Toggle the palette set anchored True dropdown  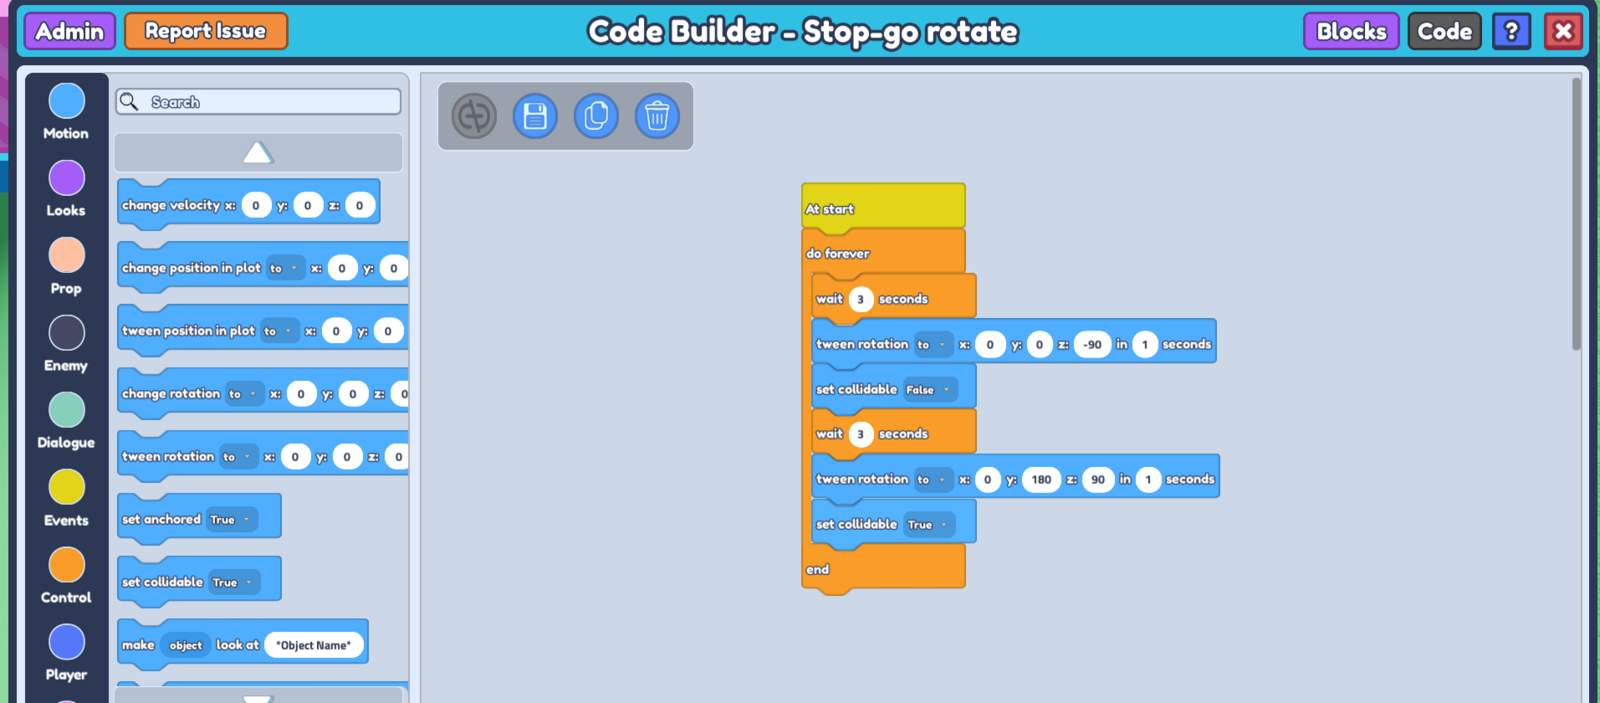click(231, 520)
